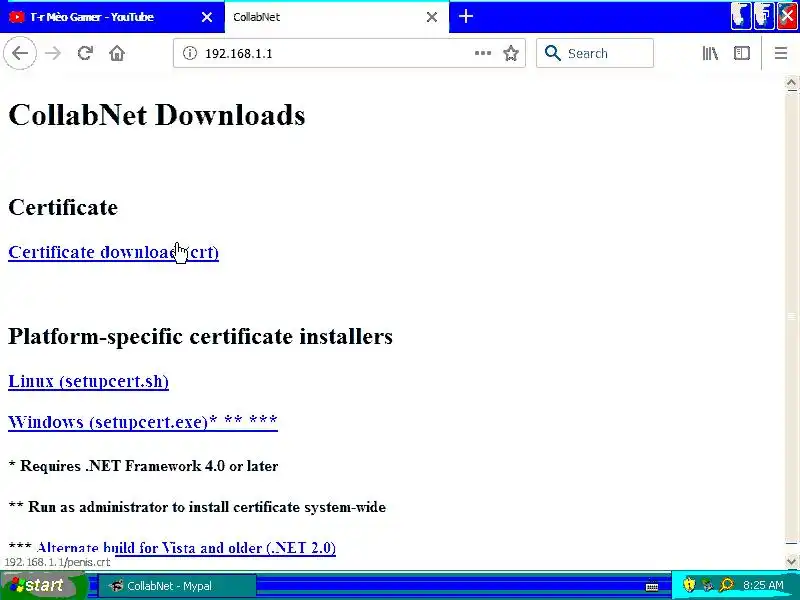Click the taskbar keyboard icon
Viewport: 800px width, 600px height.
click(652, 587)
